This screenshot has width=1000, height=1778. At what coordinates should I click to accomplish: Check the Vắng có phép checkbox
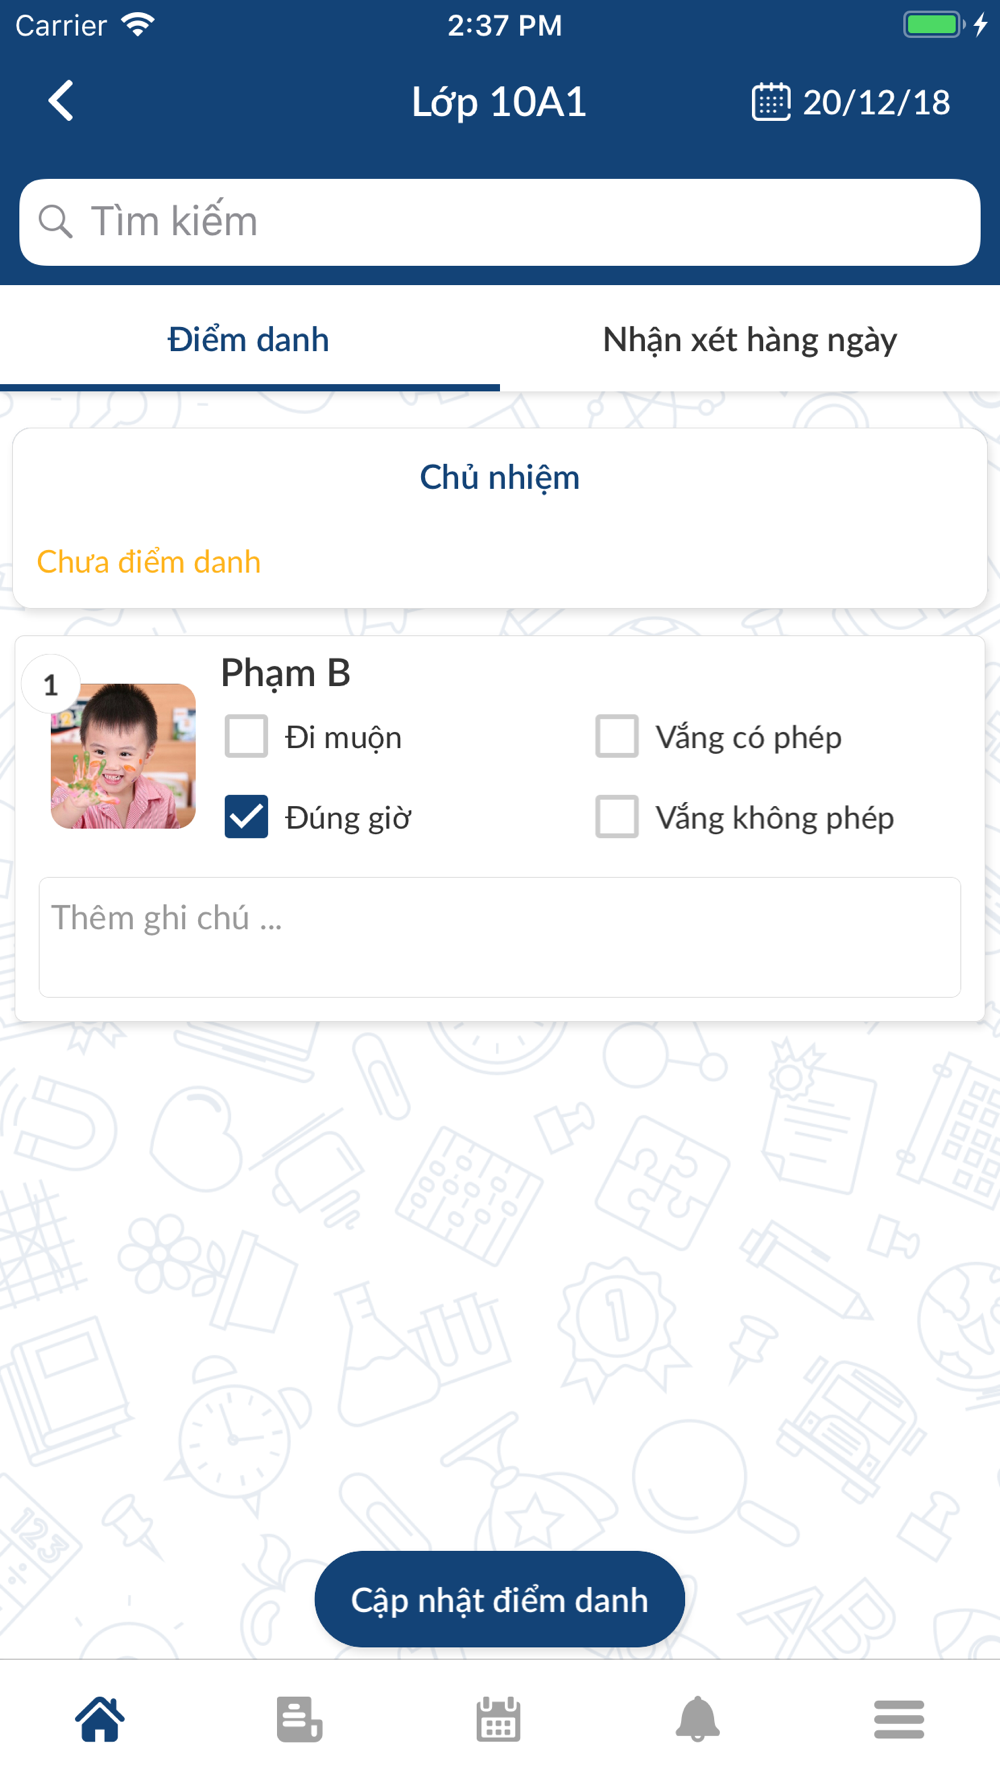tap(617, 736)
